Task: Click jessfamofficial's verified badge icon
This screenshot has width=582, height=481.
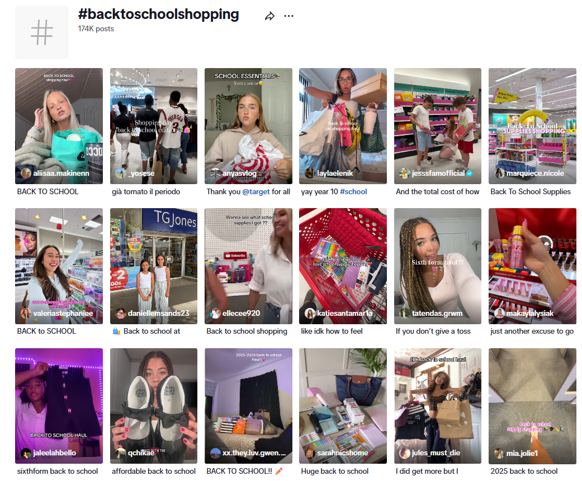Action: tap(470, 173)
